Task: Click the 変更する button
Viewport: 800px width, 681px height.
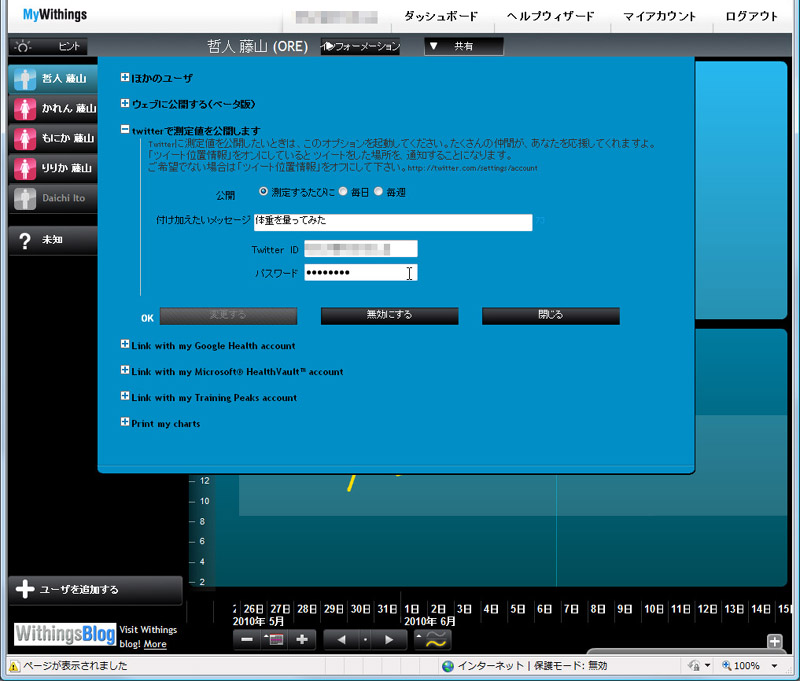Action: click(228, 315)
